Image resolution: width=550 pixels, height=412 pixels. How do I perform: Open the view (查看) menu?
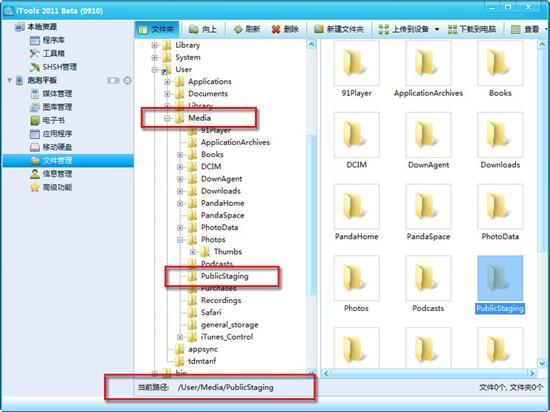525,29
